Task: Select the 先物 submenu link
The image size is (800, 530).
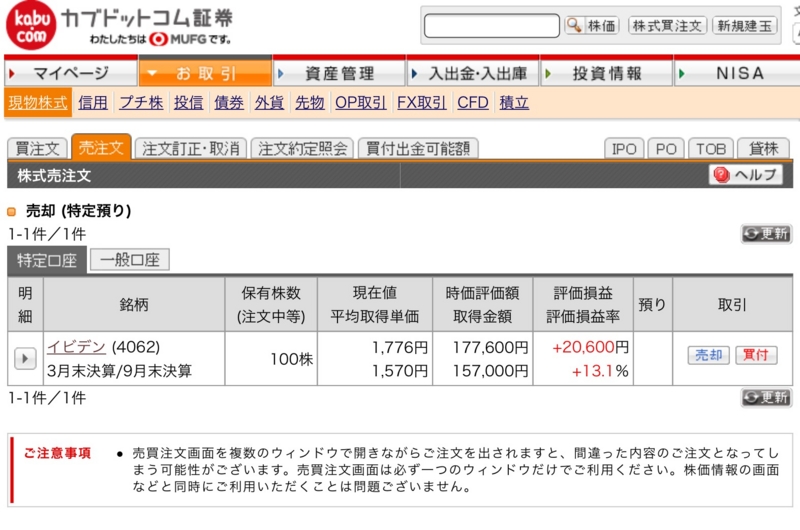Action: click(310, 103)
